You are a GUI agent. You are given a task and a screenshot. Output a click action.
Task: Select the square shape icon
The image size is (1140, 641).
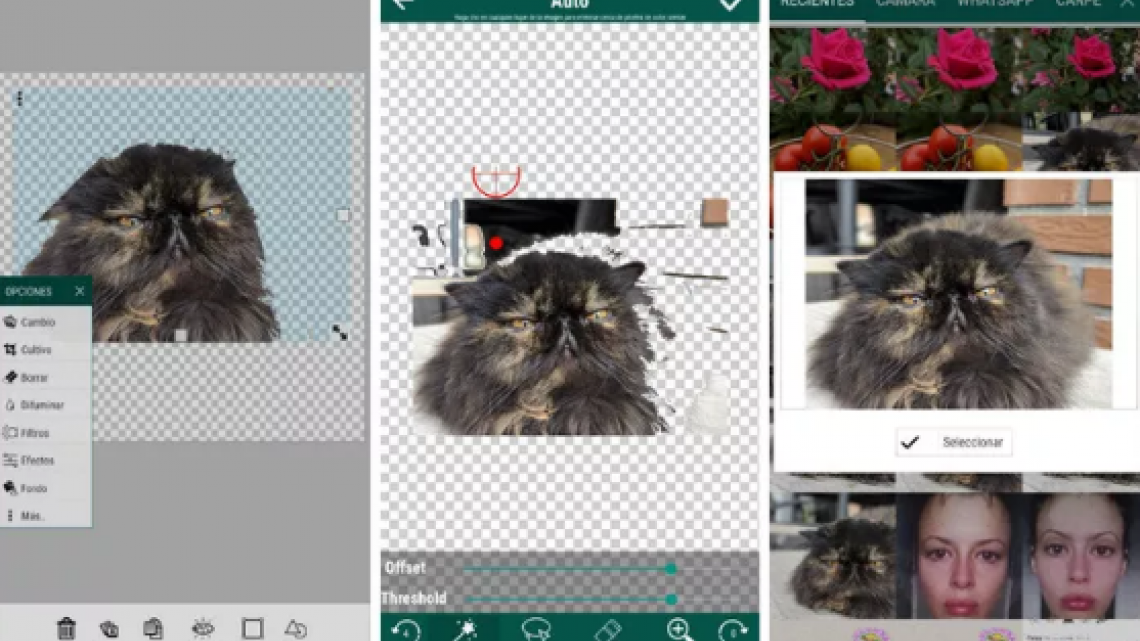[x=253, y=628]
